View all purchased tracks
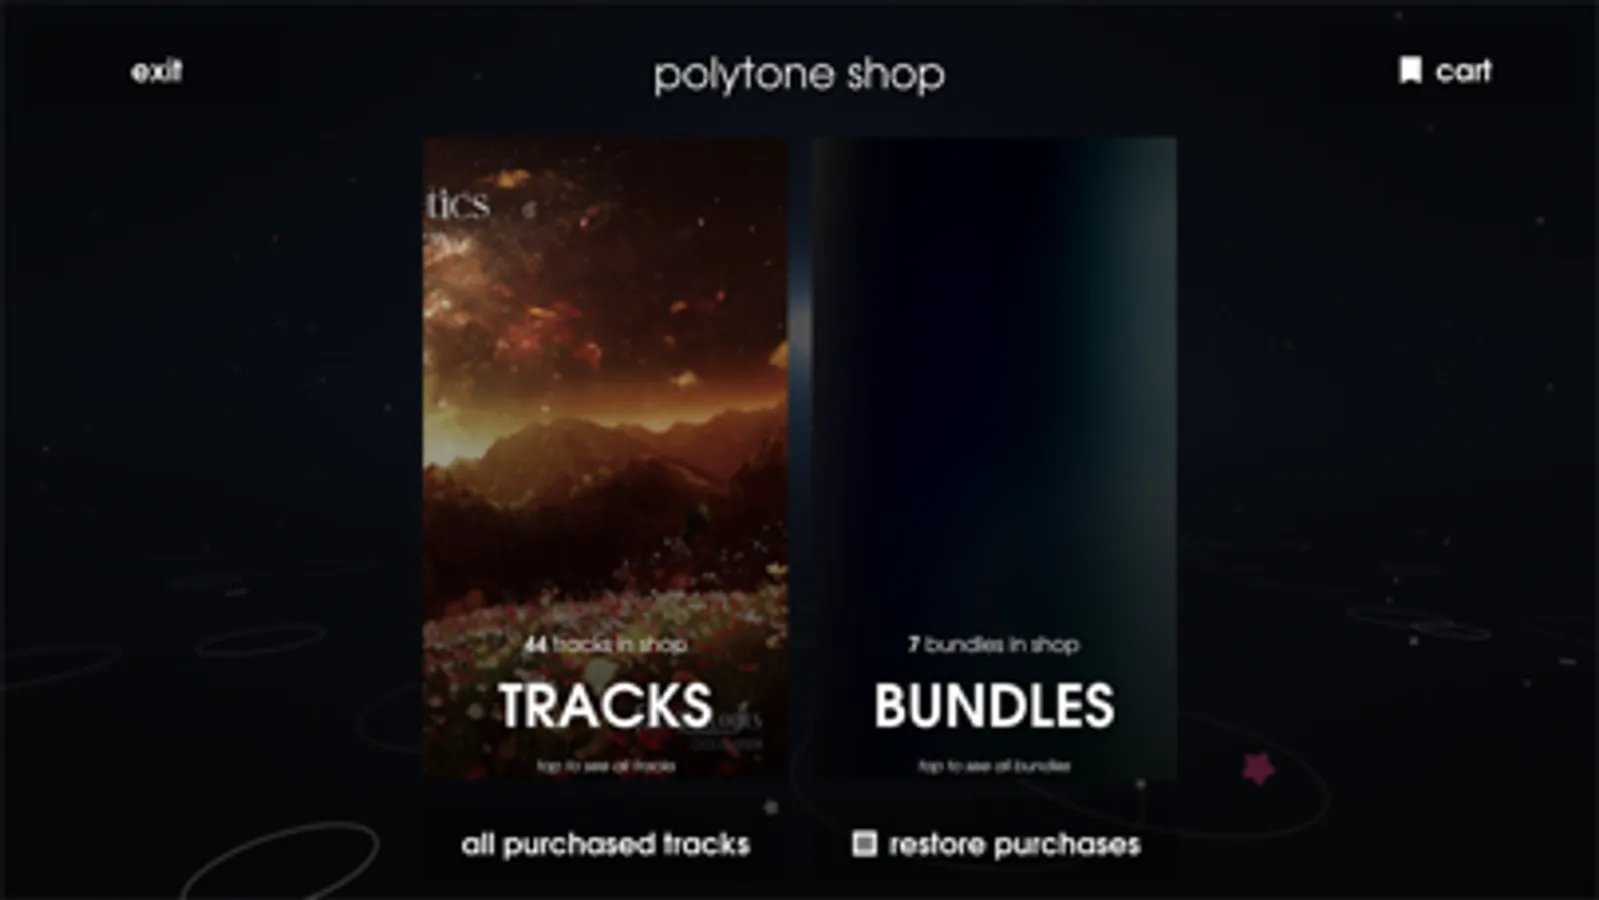The image size is (1599, 900). [x=605, y=844]
